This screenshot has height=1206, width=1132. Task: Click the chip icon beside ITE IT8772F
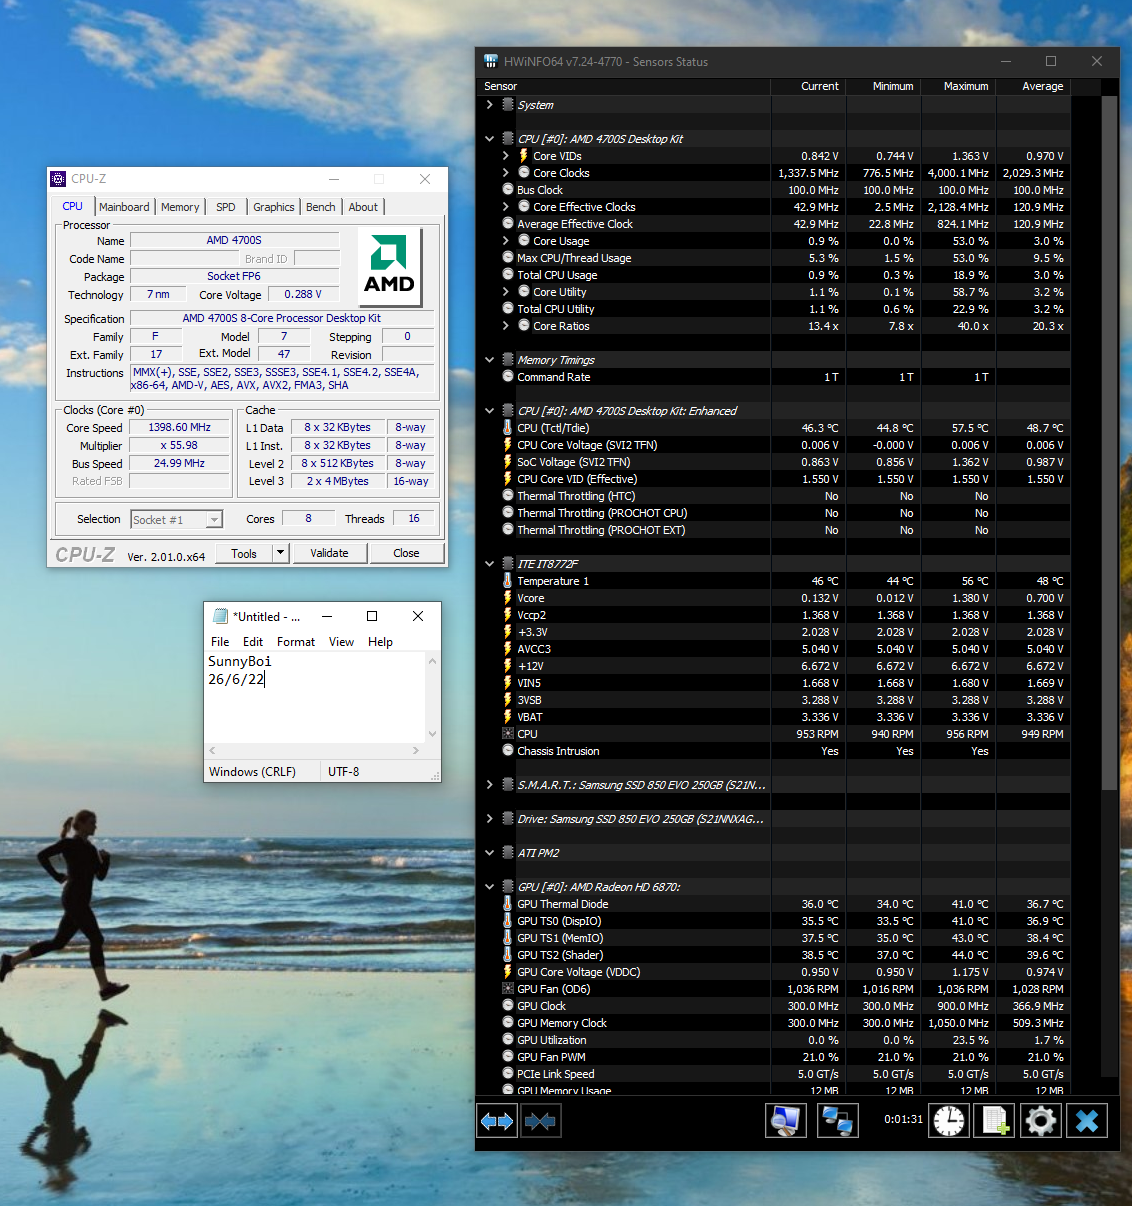[508, 564]
